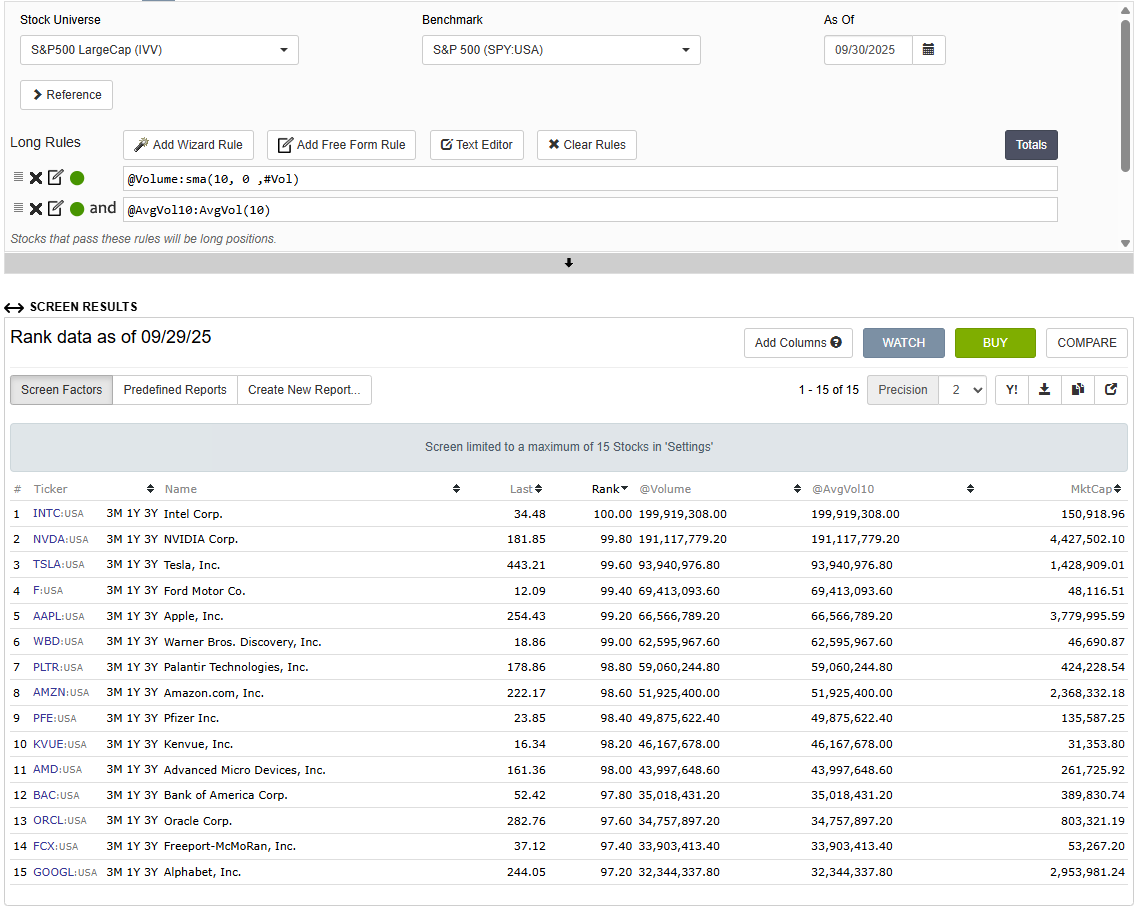Open the Stock Universe dropdown

pyautogui.click(x=159, y=50)
